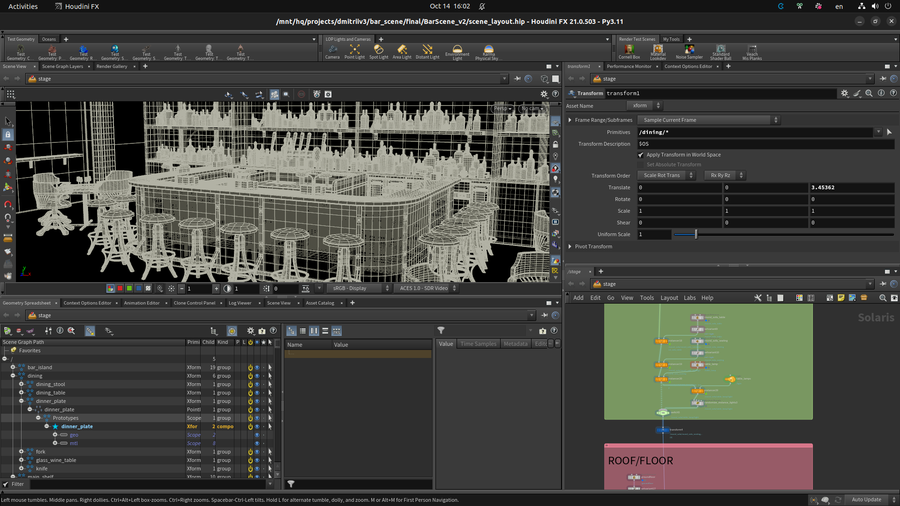
Task: Open the Cornell Box test scene tool
Action: (629, 51)
